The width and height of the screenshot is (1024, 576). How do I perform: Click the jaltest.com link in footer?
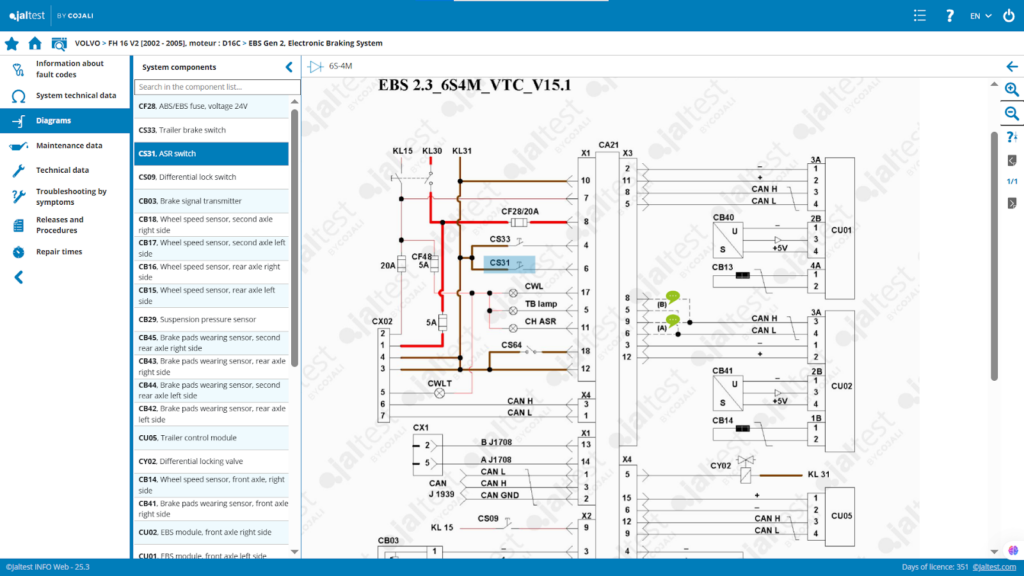tap(995, 568)
